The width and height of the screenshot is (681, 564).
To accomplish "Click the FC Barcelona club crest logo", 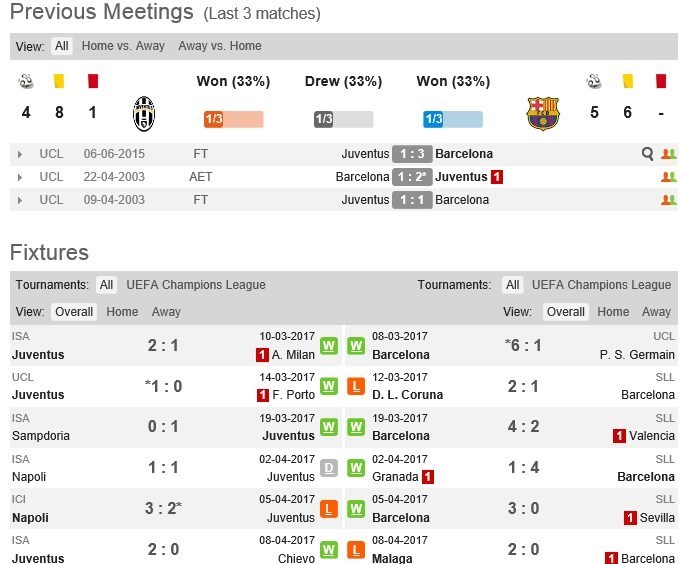I will tap(543, 113).
